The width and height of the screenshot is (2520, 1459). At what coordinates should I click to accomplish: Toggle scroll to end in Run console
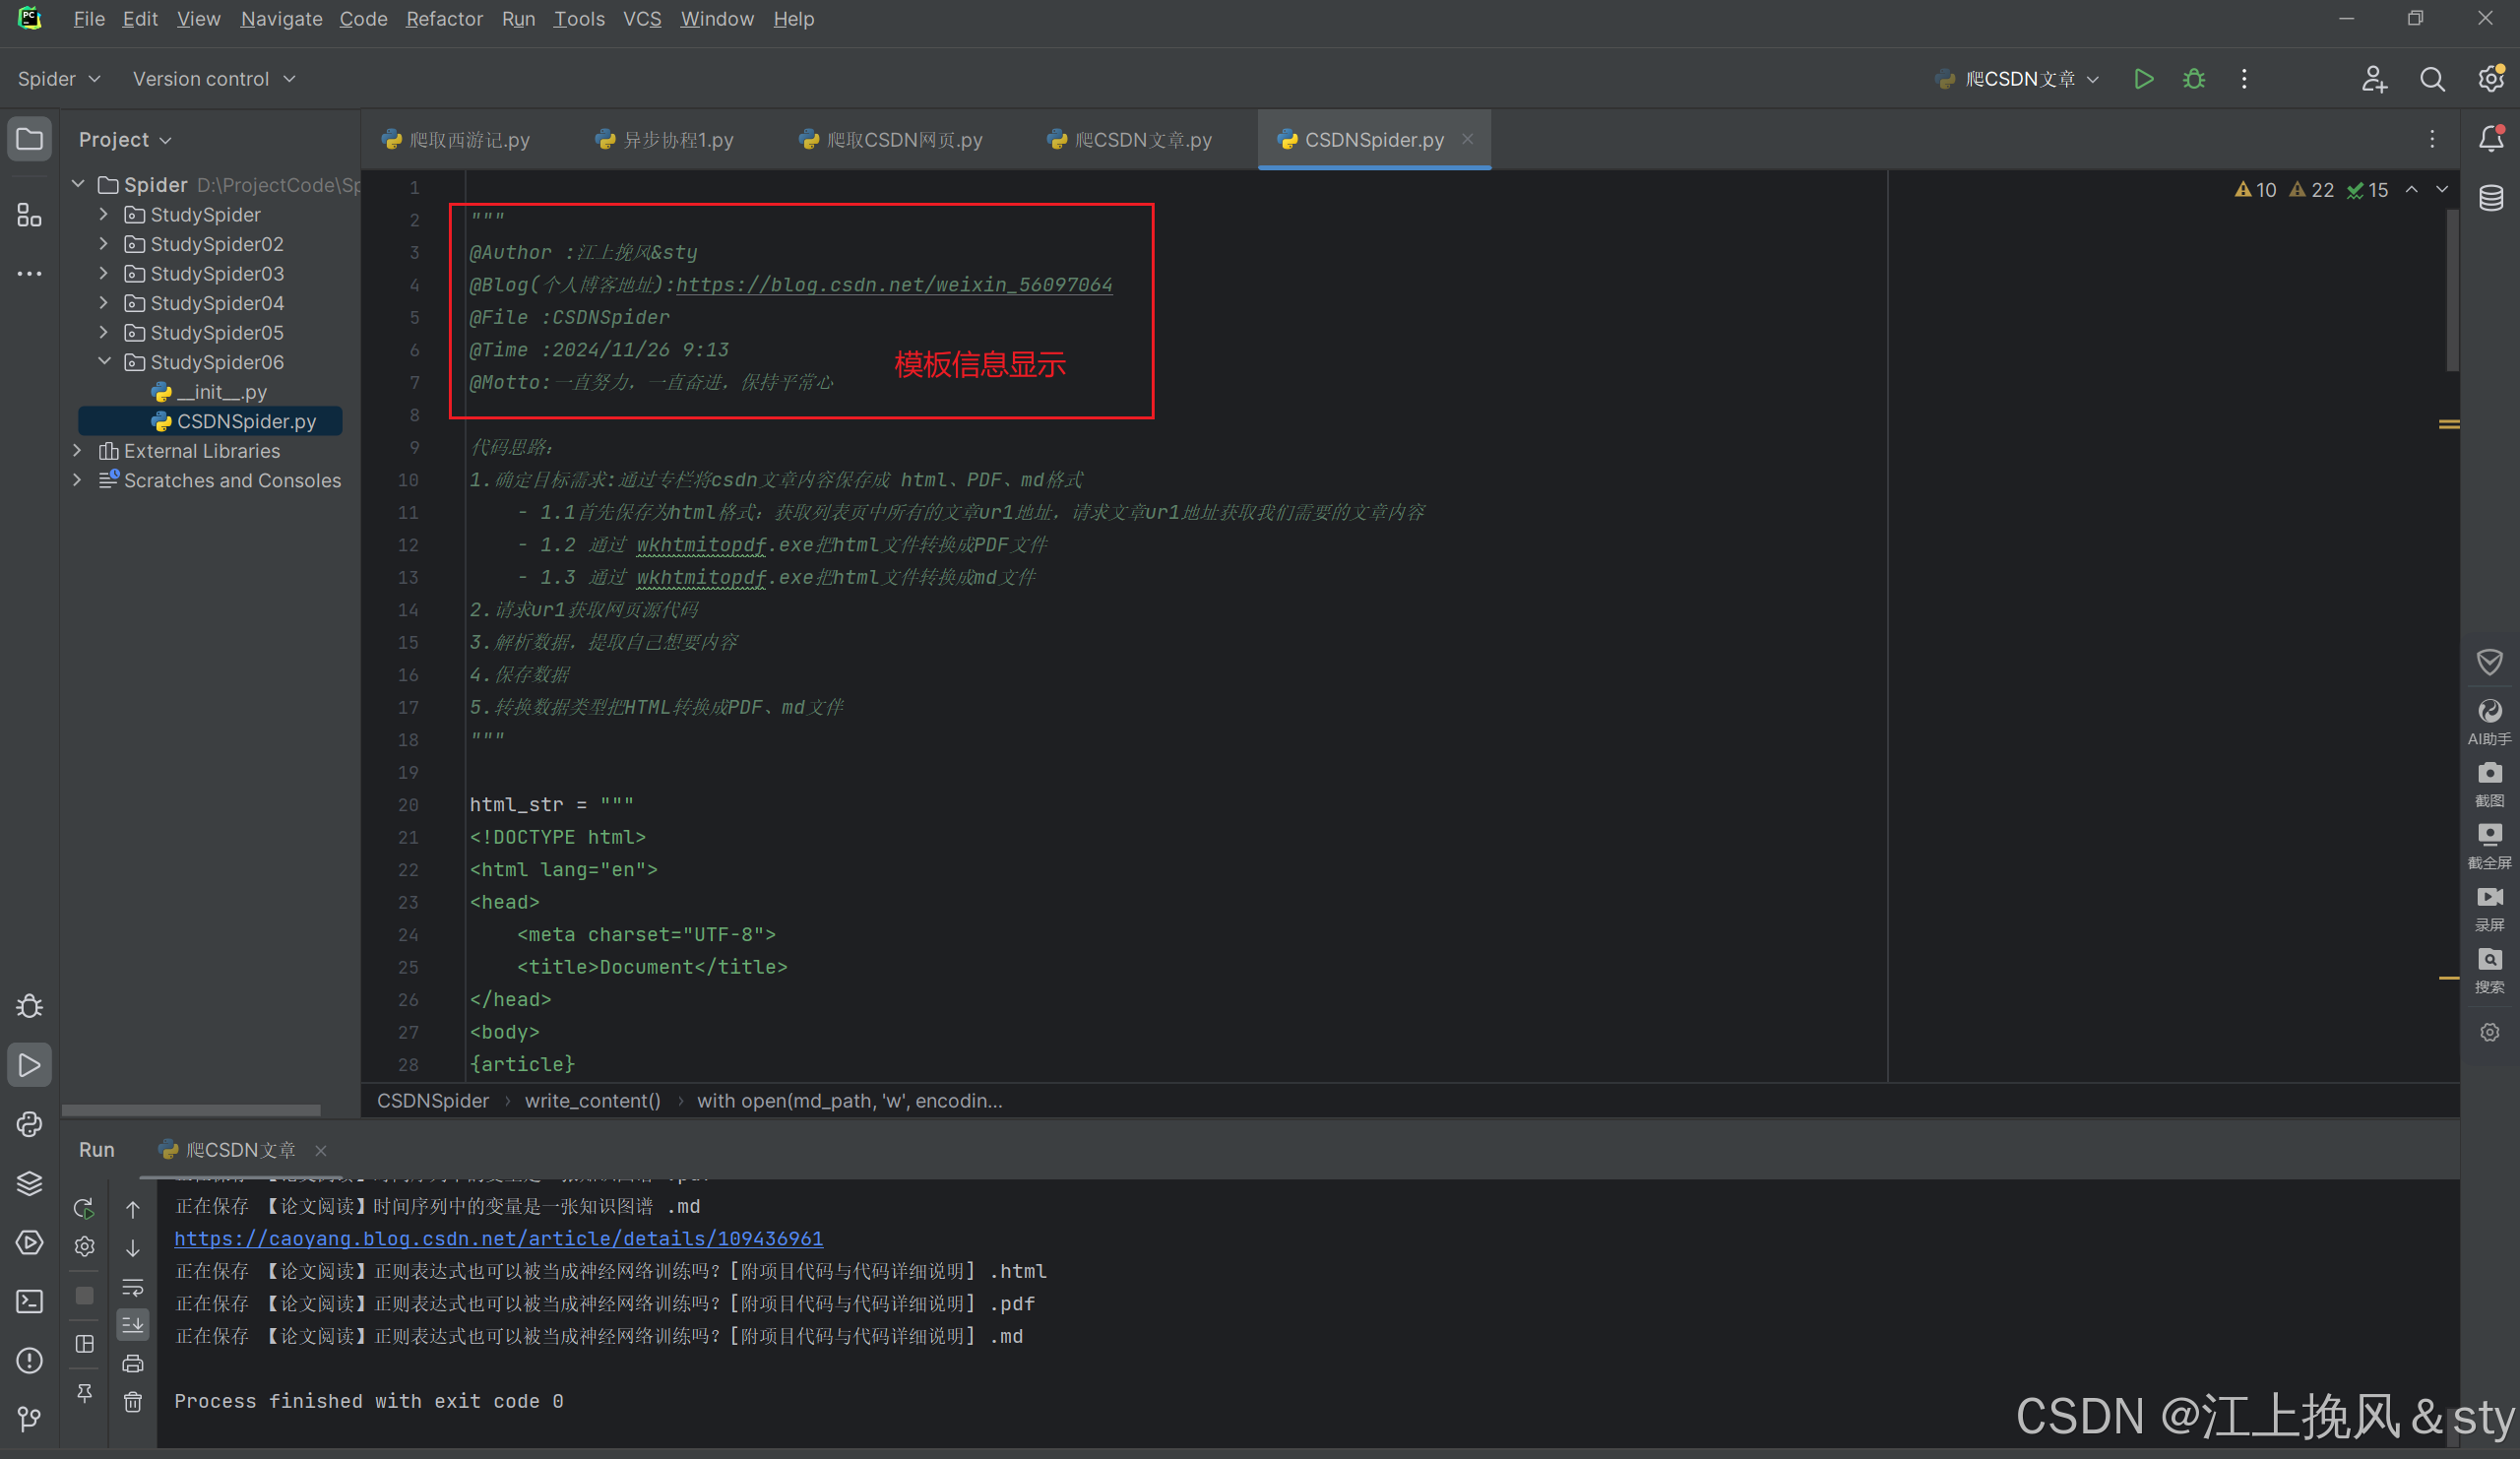[132, 1325]
